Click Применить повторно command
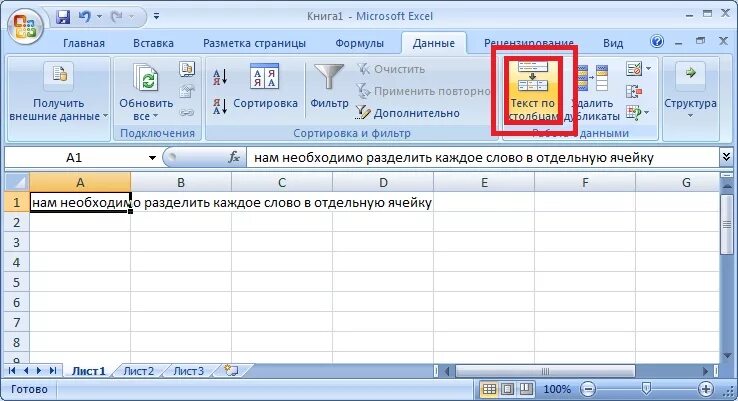 [423, 91]
